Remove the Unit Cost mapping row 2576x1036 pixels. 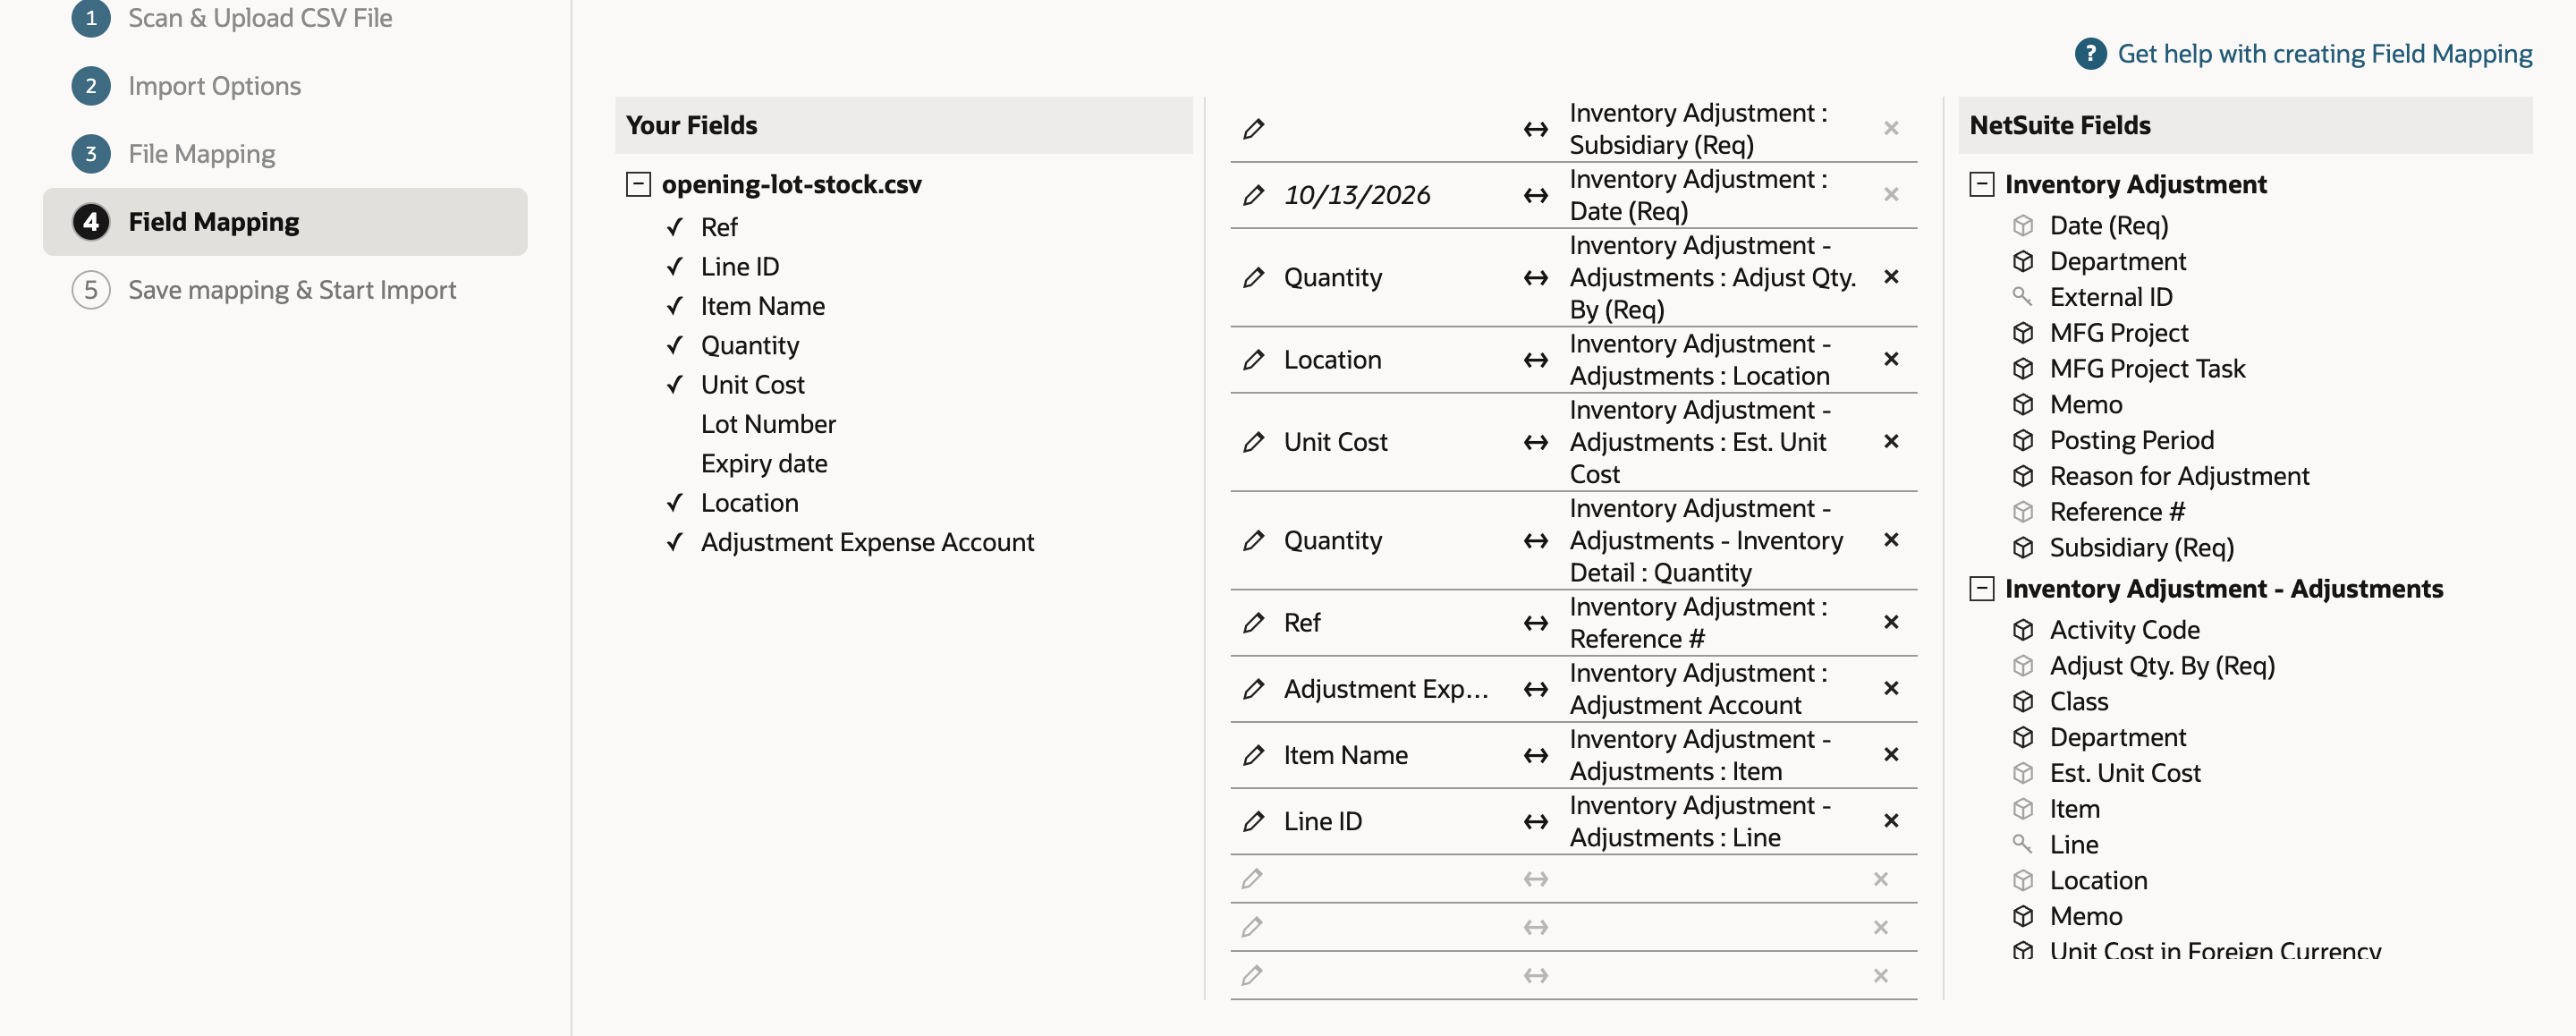(x=1891, y=441)
